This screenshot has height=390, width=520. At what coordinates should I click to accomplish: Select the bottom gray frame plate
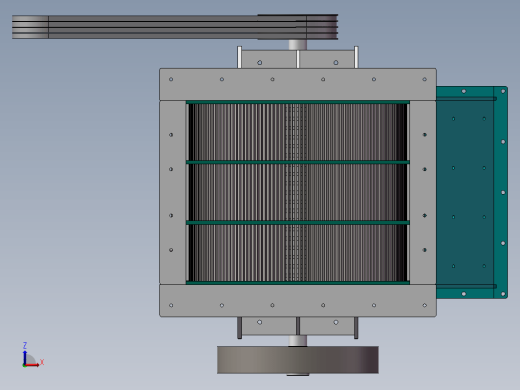coord(298,300)
